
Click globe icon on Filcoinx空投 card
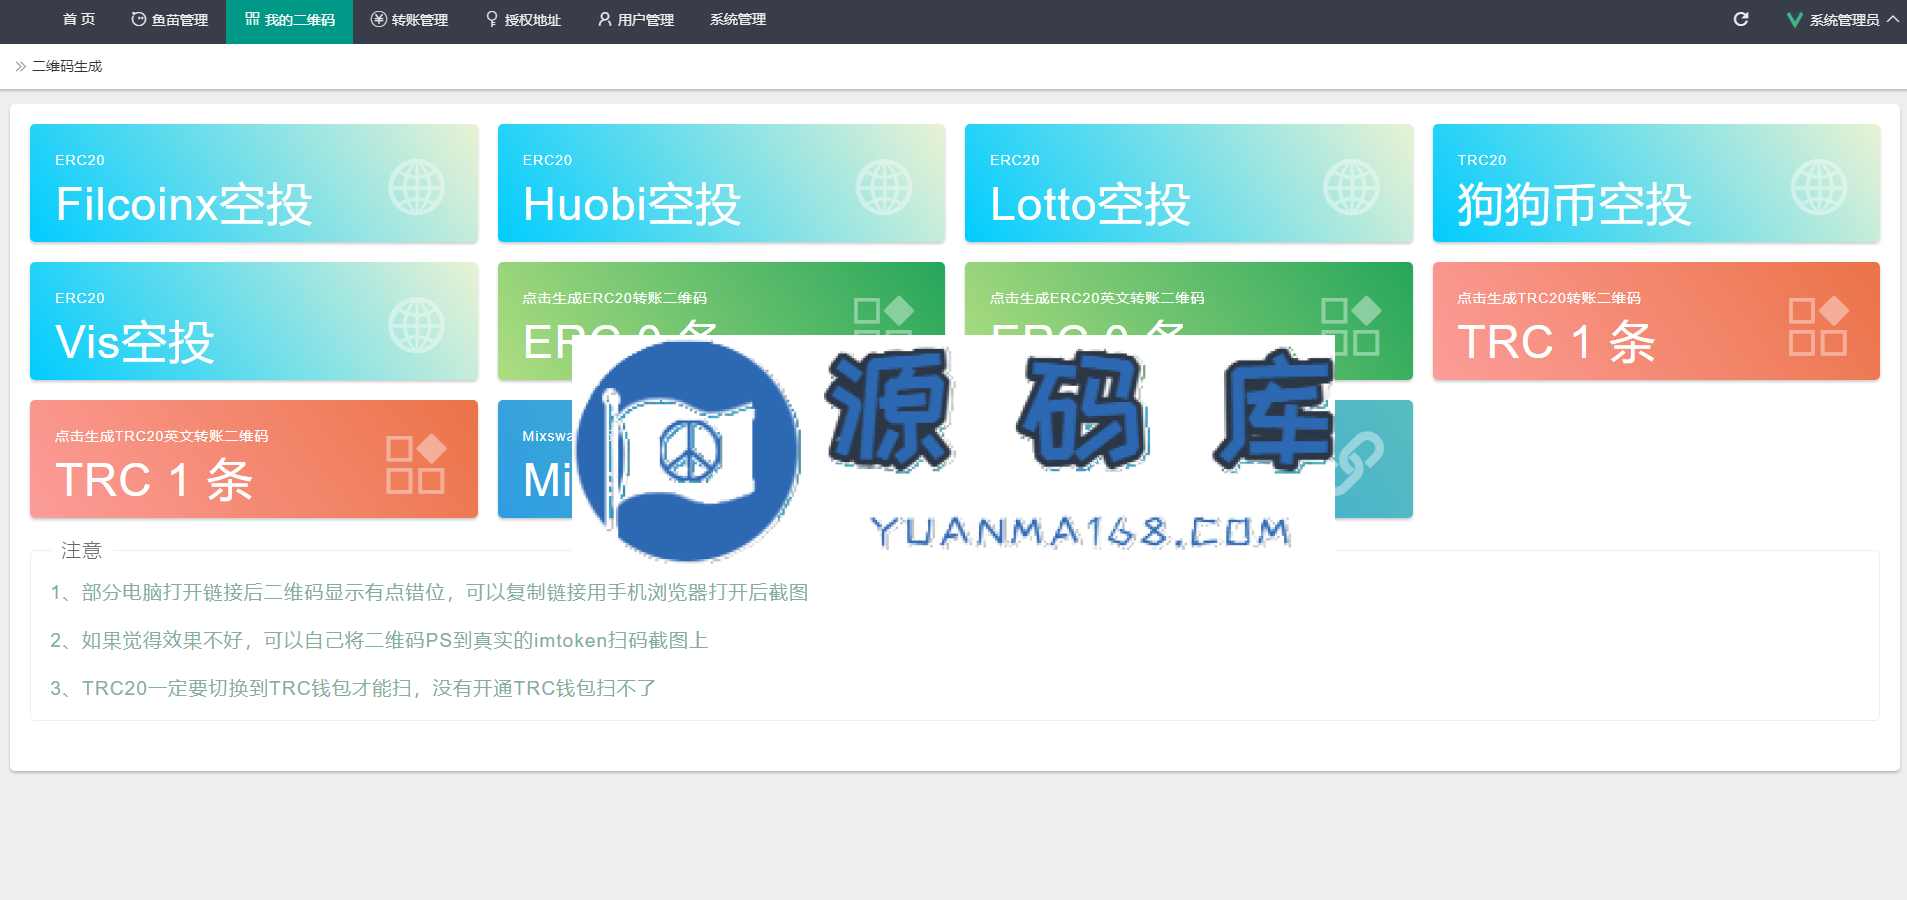(416, 187)
